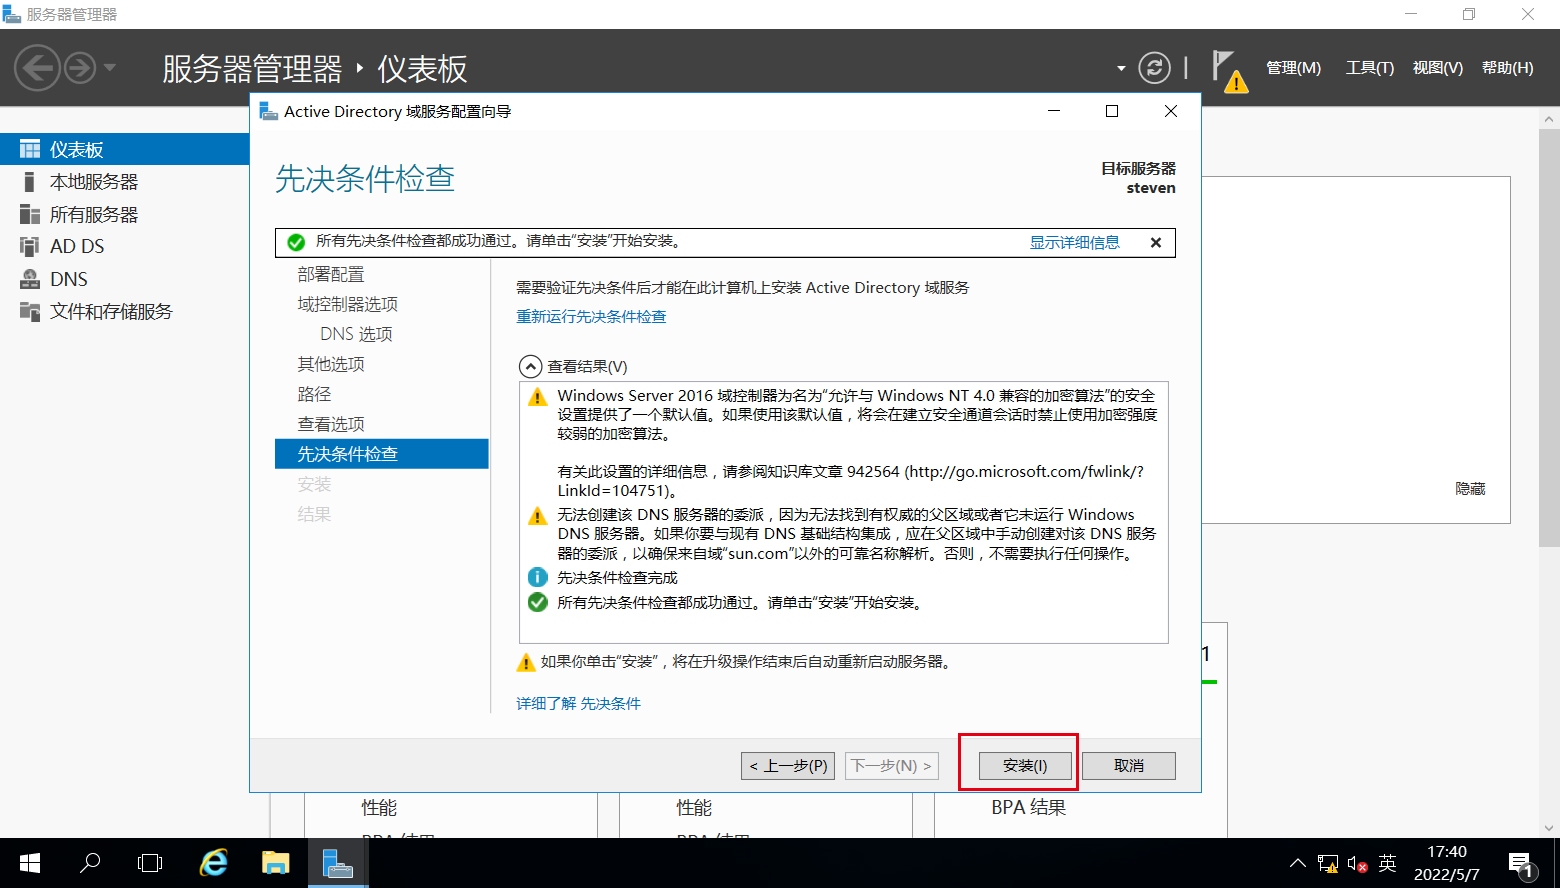Select the 先决条件检查 wizard step
1560x888 pixels.
coord(382,454)
